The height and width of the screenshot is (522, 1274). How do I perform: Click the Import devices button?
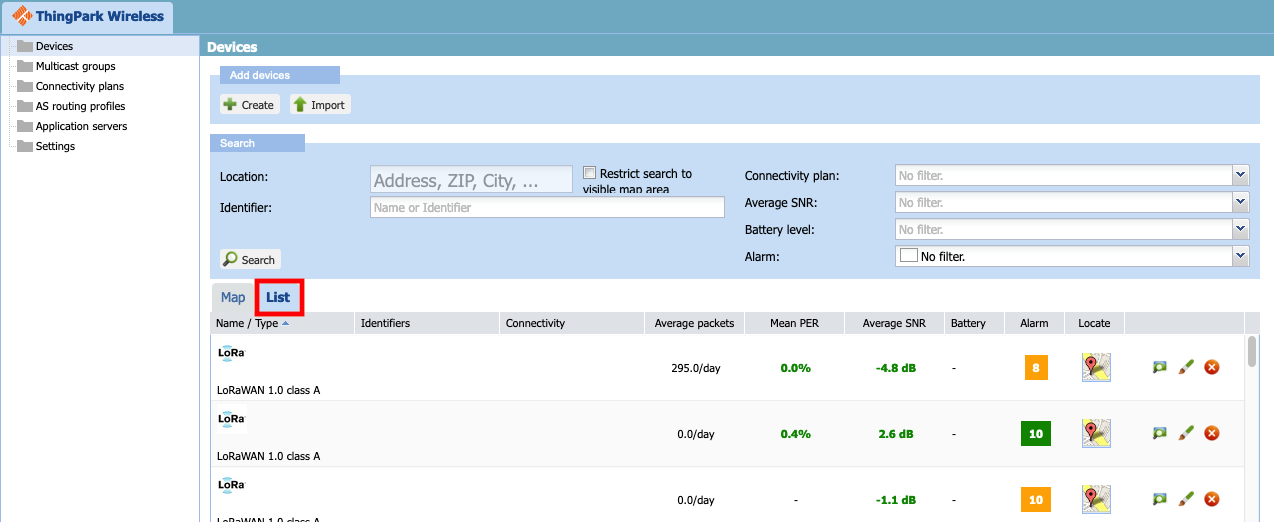pos(320,105)
